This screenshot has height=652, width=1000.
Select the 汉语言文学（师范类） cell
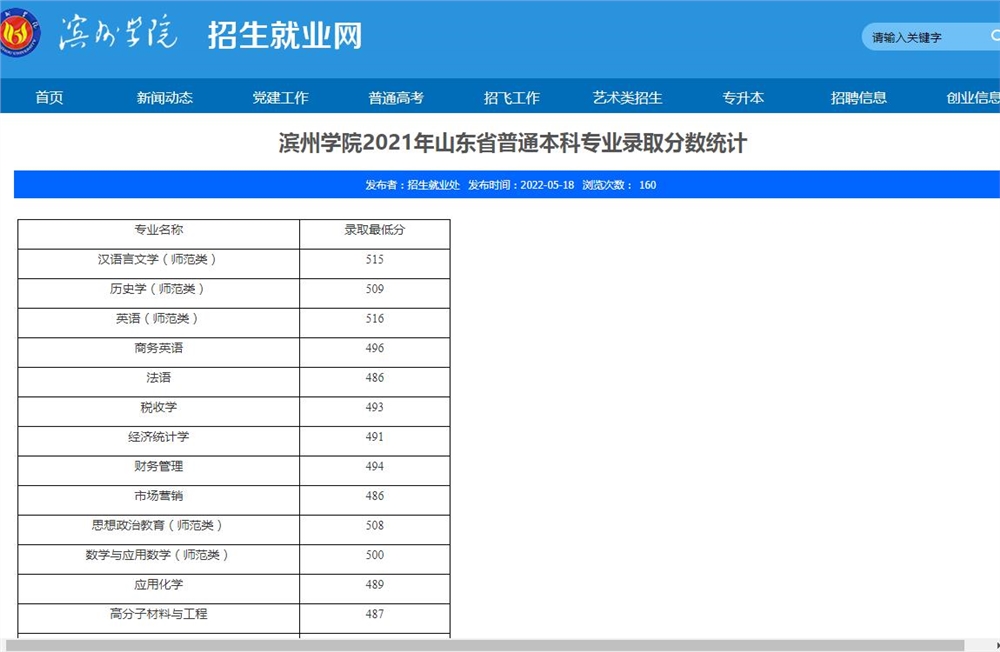[x=158, y=263]
